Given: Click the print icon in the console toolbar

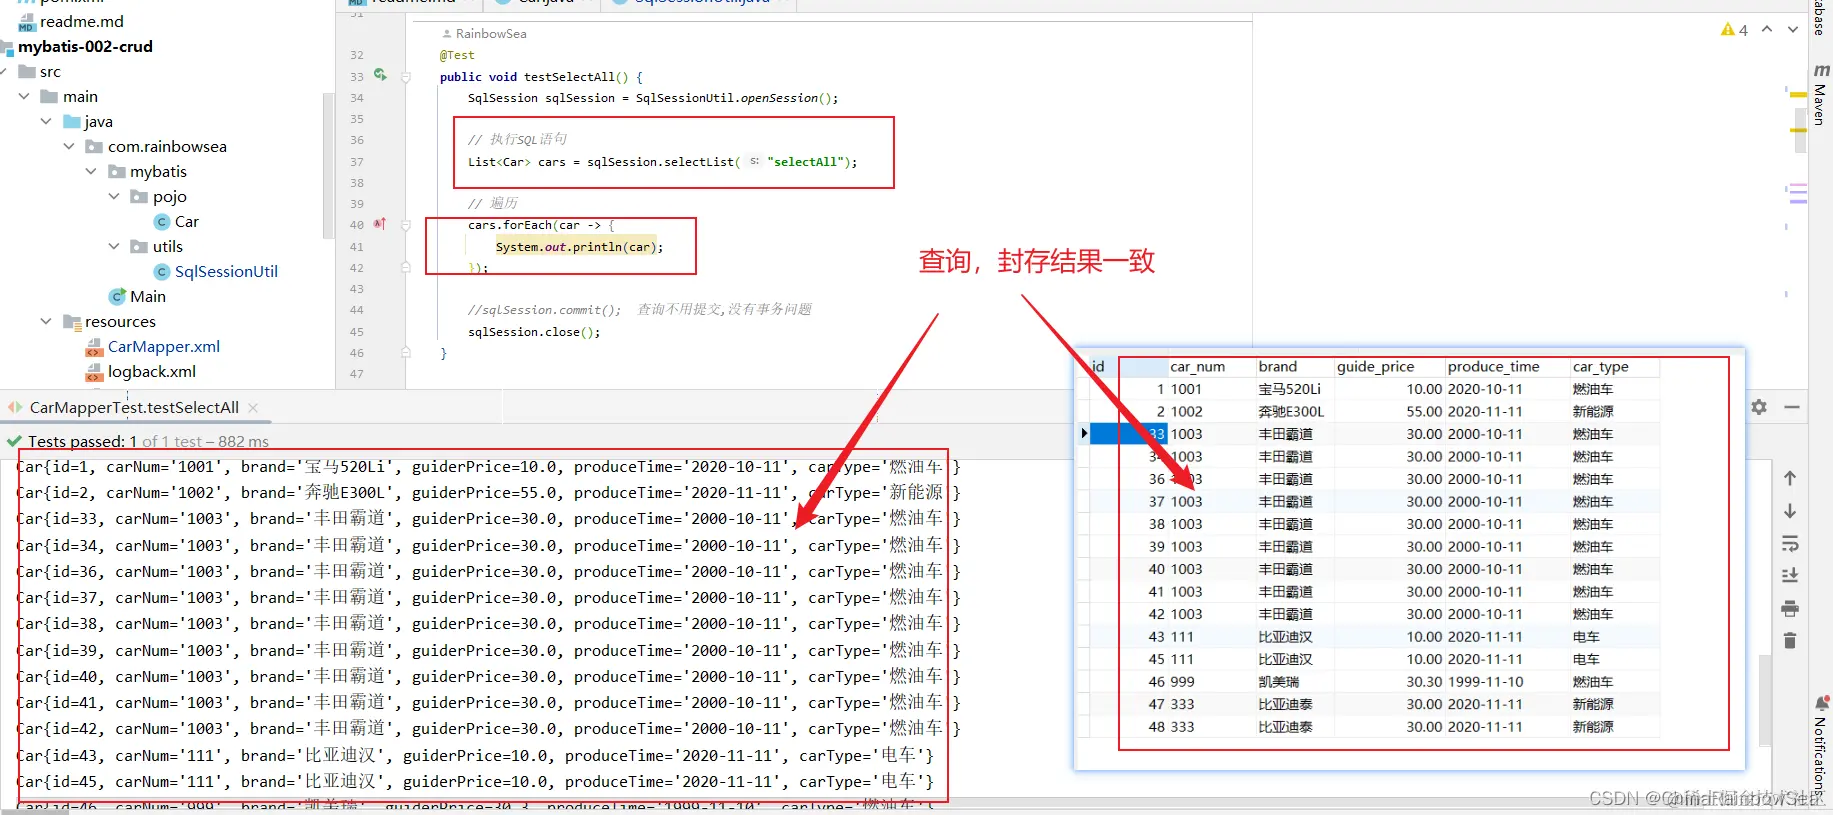Looking at the screenshot, I should [1790, 608].
